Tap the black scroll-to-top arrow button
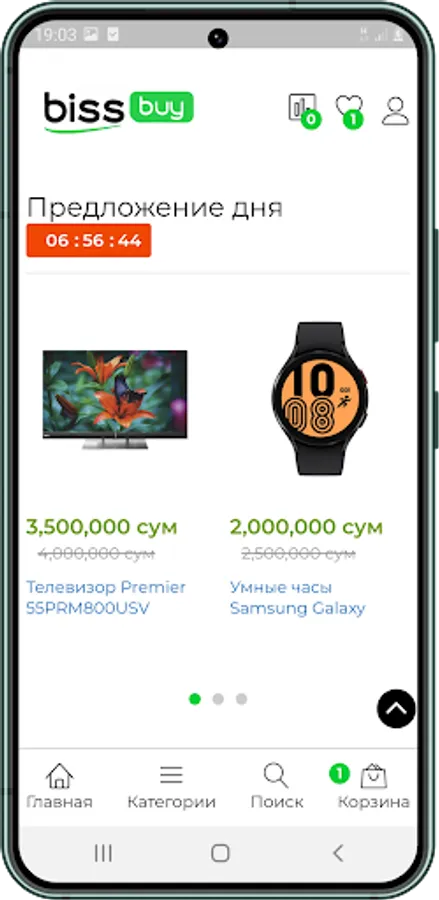This screenshot has height=900, width=439. [x=397, y=708]
